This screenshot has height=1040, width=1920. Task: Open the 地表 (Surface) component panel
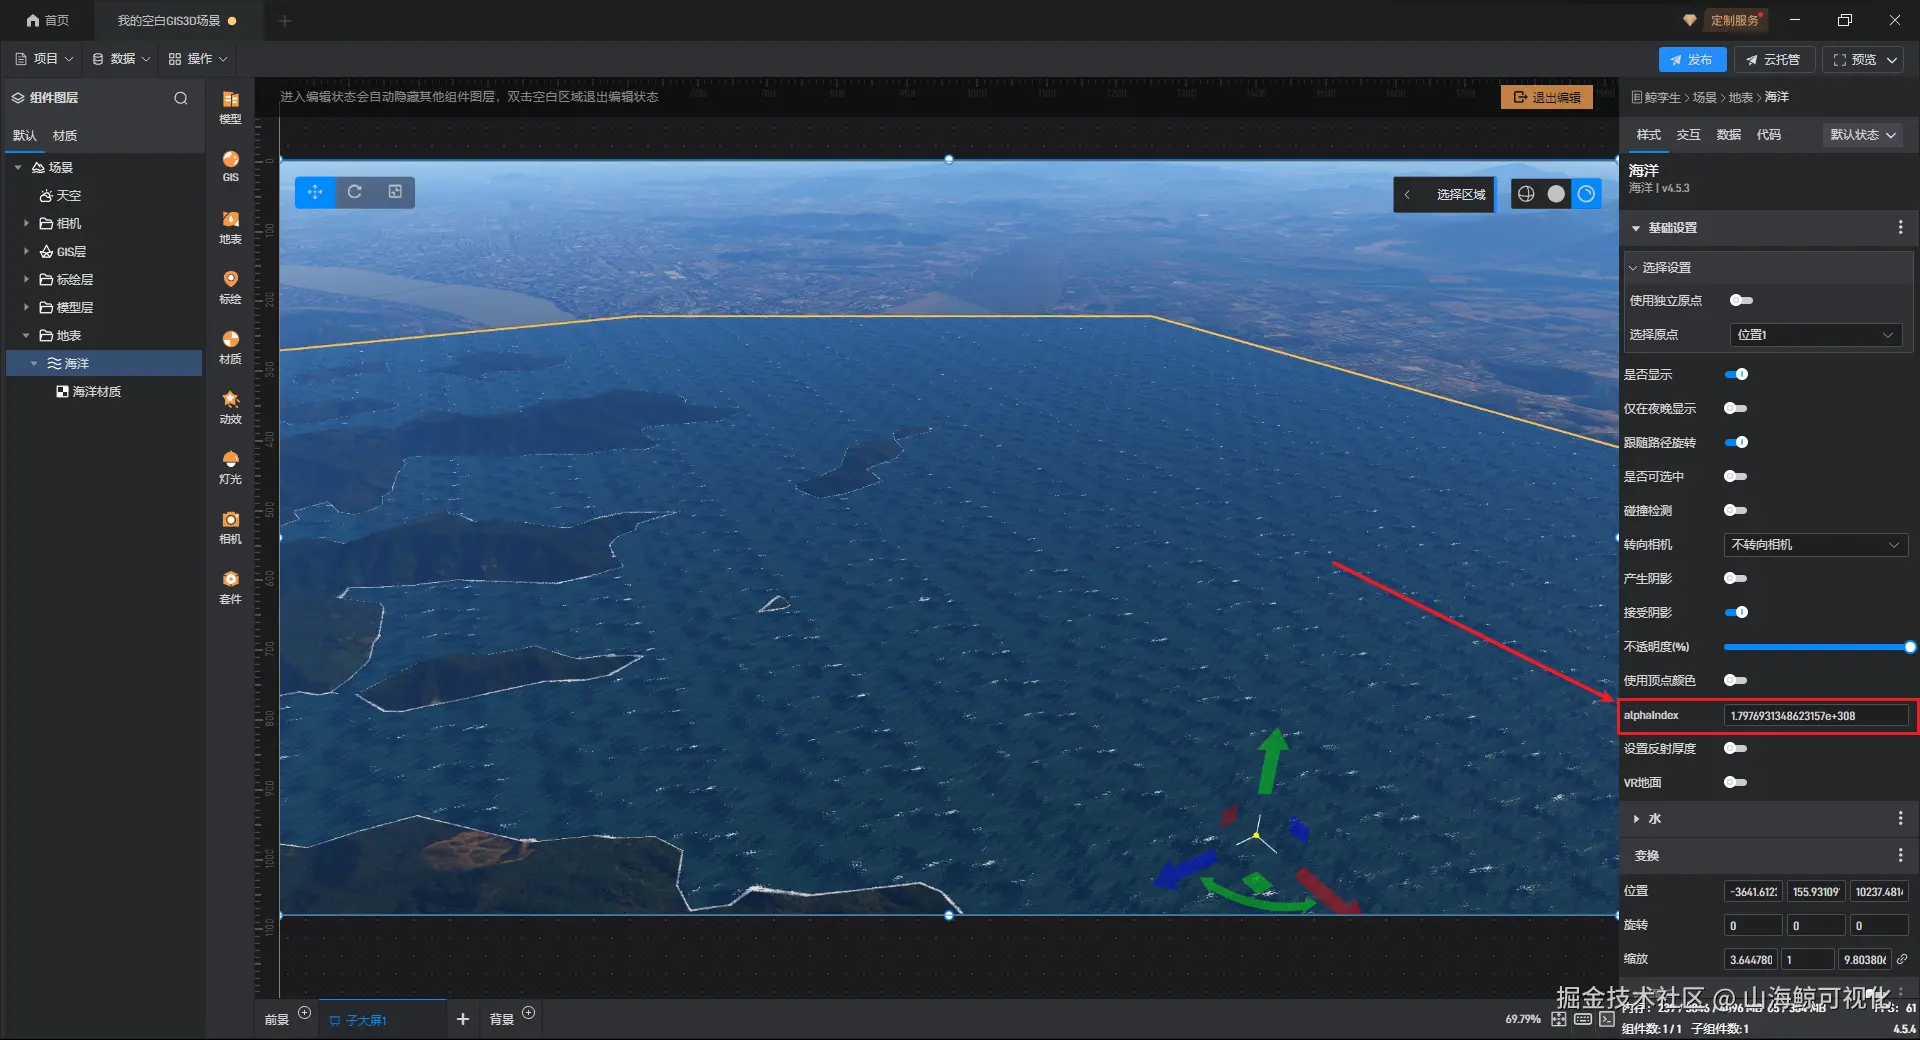click(230, 227)
